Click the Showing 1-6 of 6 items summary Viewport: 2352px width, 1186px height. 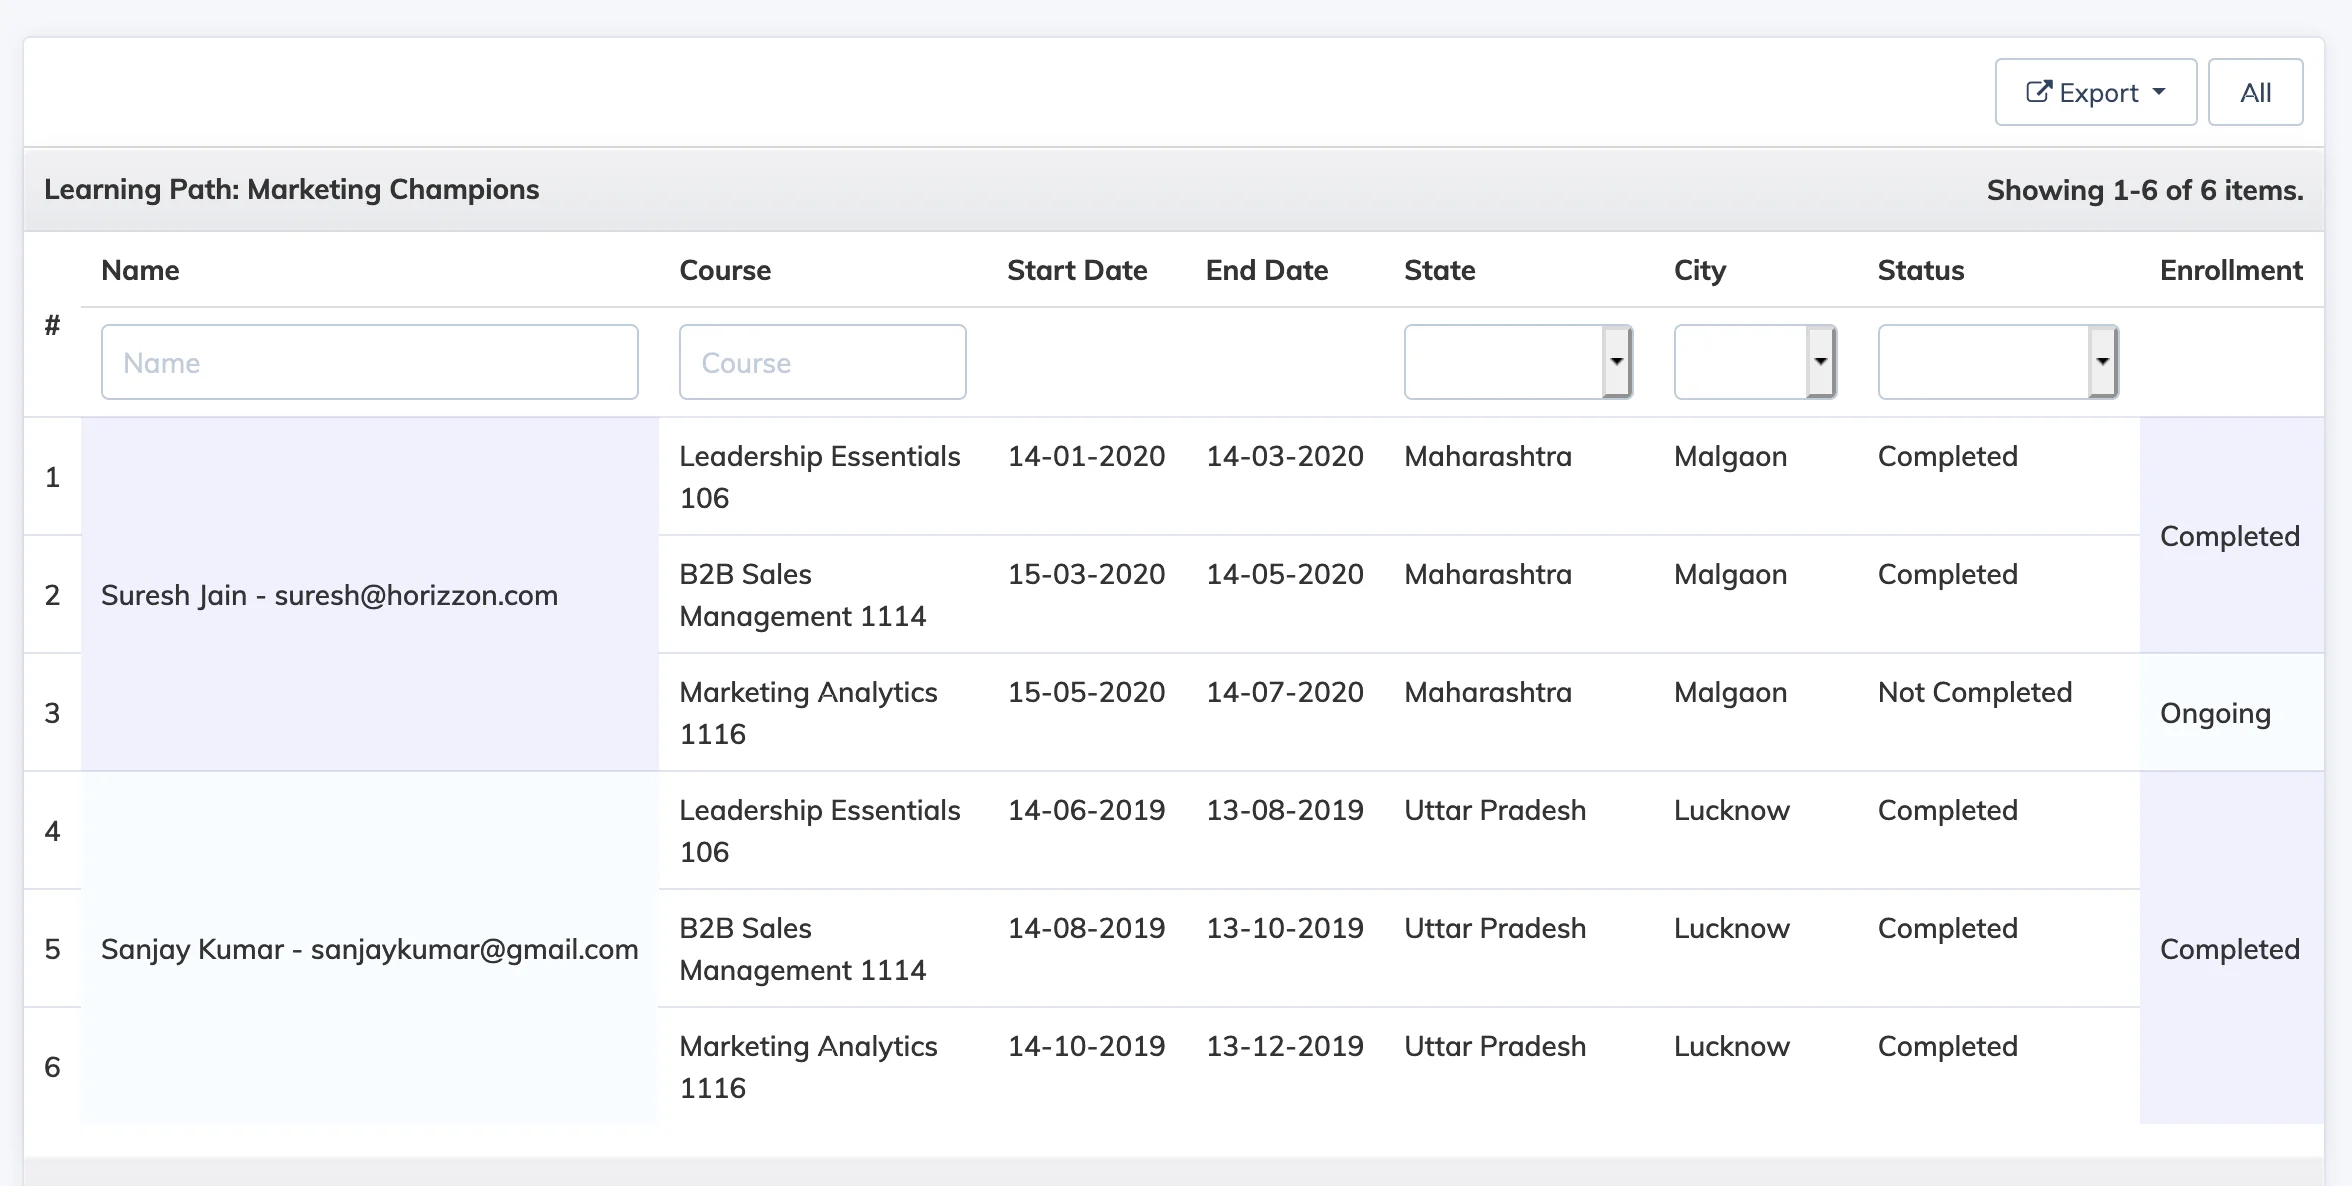pyautogui.click(x=2145, y=190)
